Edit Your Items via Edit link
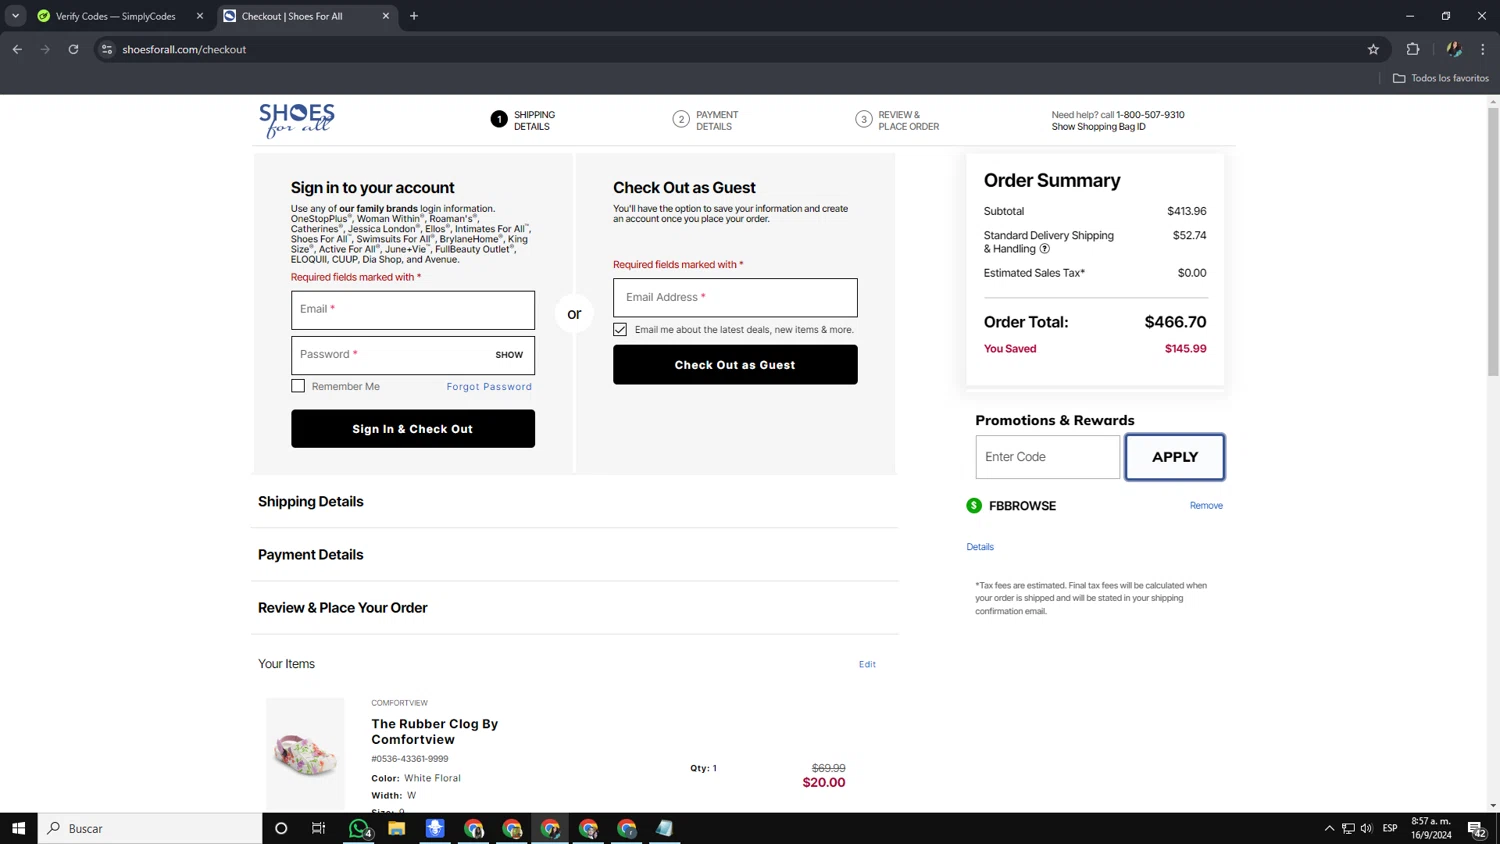The height and width of the screenshot is (844, 1500). (x=867, y=664)
